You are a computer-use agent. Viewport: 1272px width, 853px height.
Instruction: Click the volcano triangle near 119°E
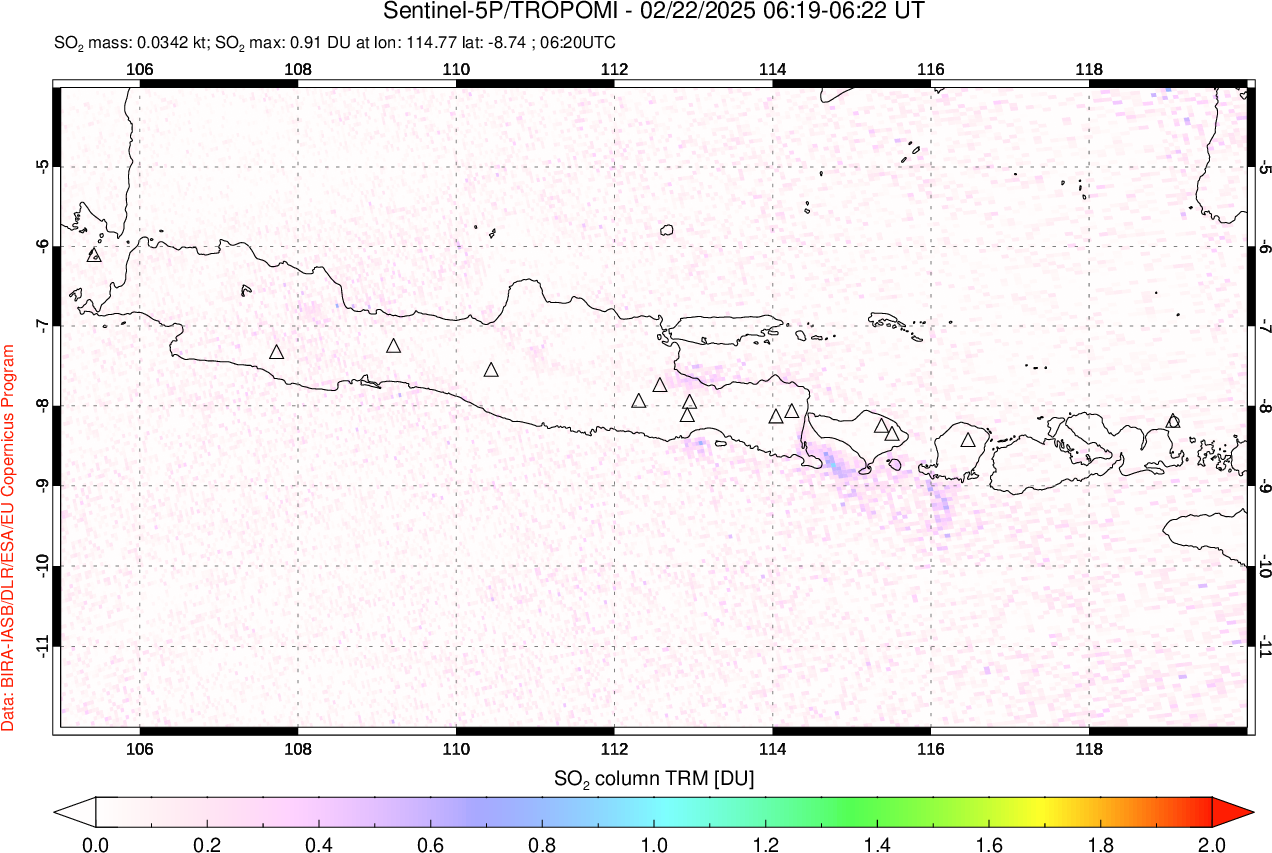pos(1173,421)
